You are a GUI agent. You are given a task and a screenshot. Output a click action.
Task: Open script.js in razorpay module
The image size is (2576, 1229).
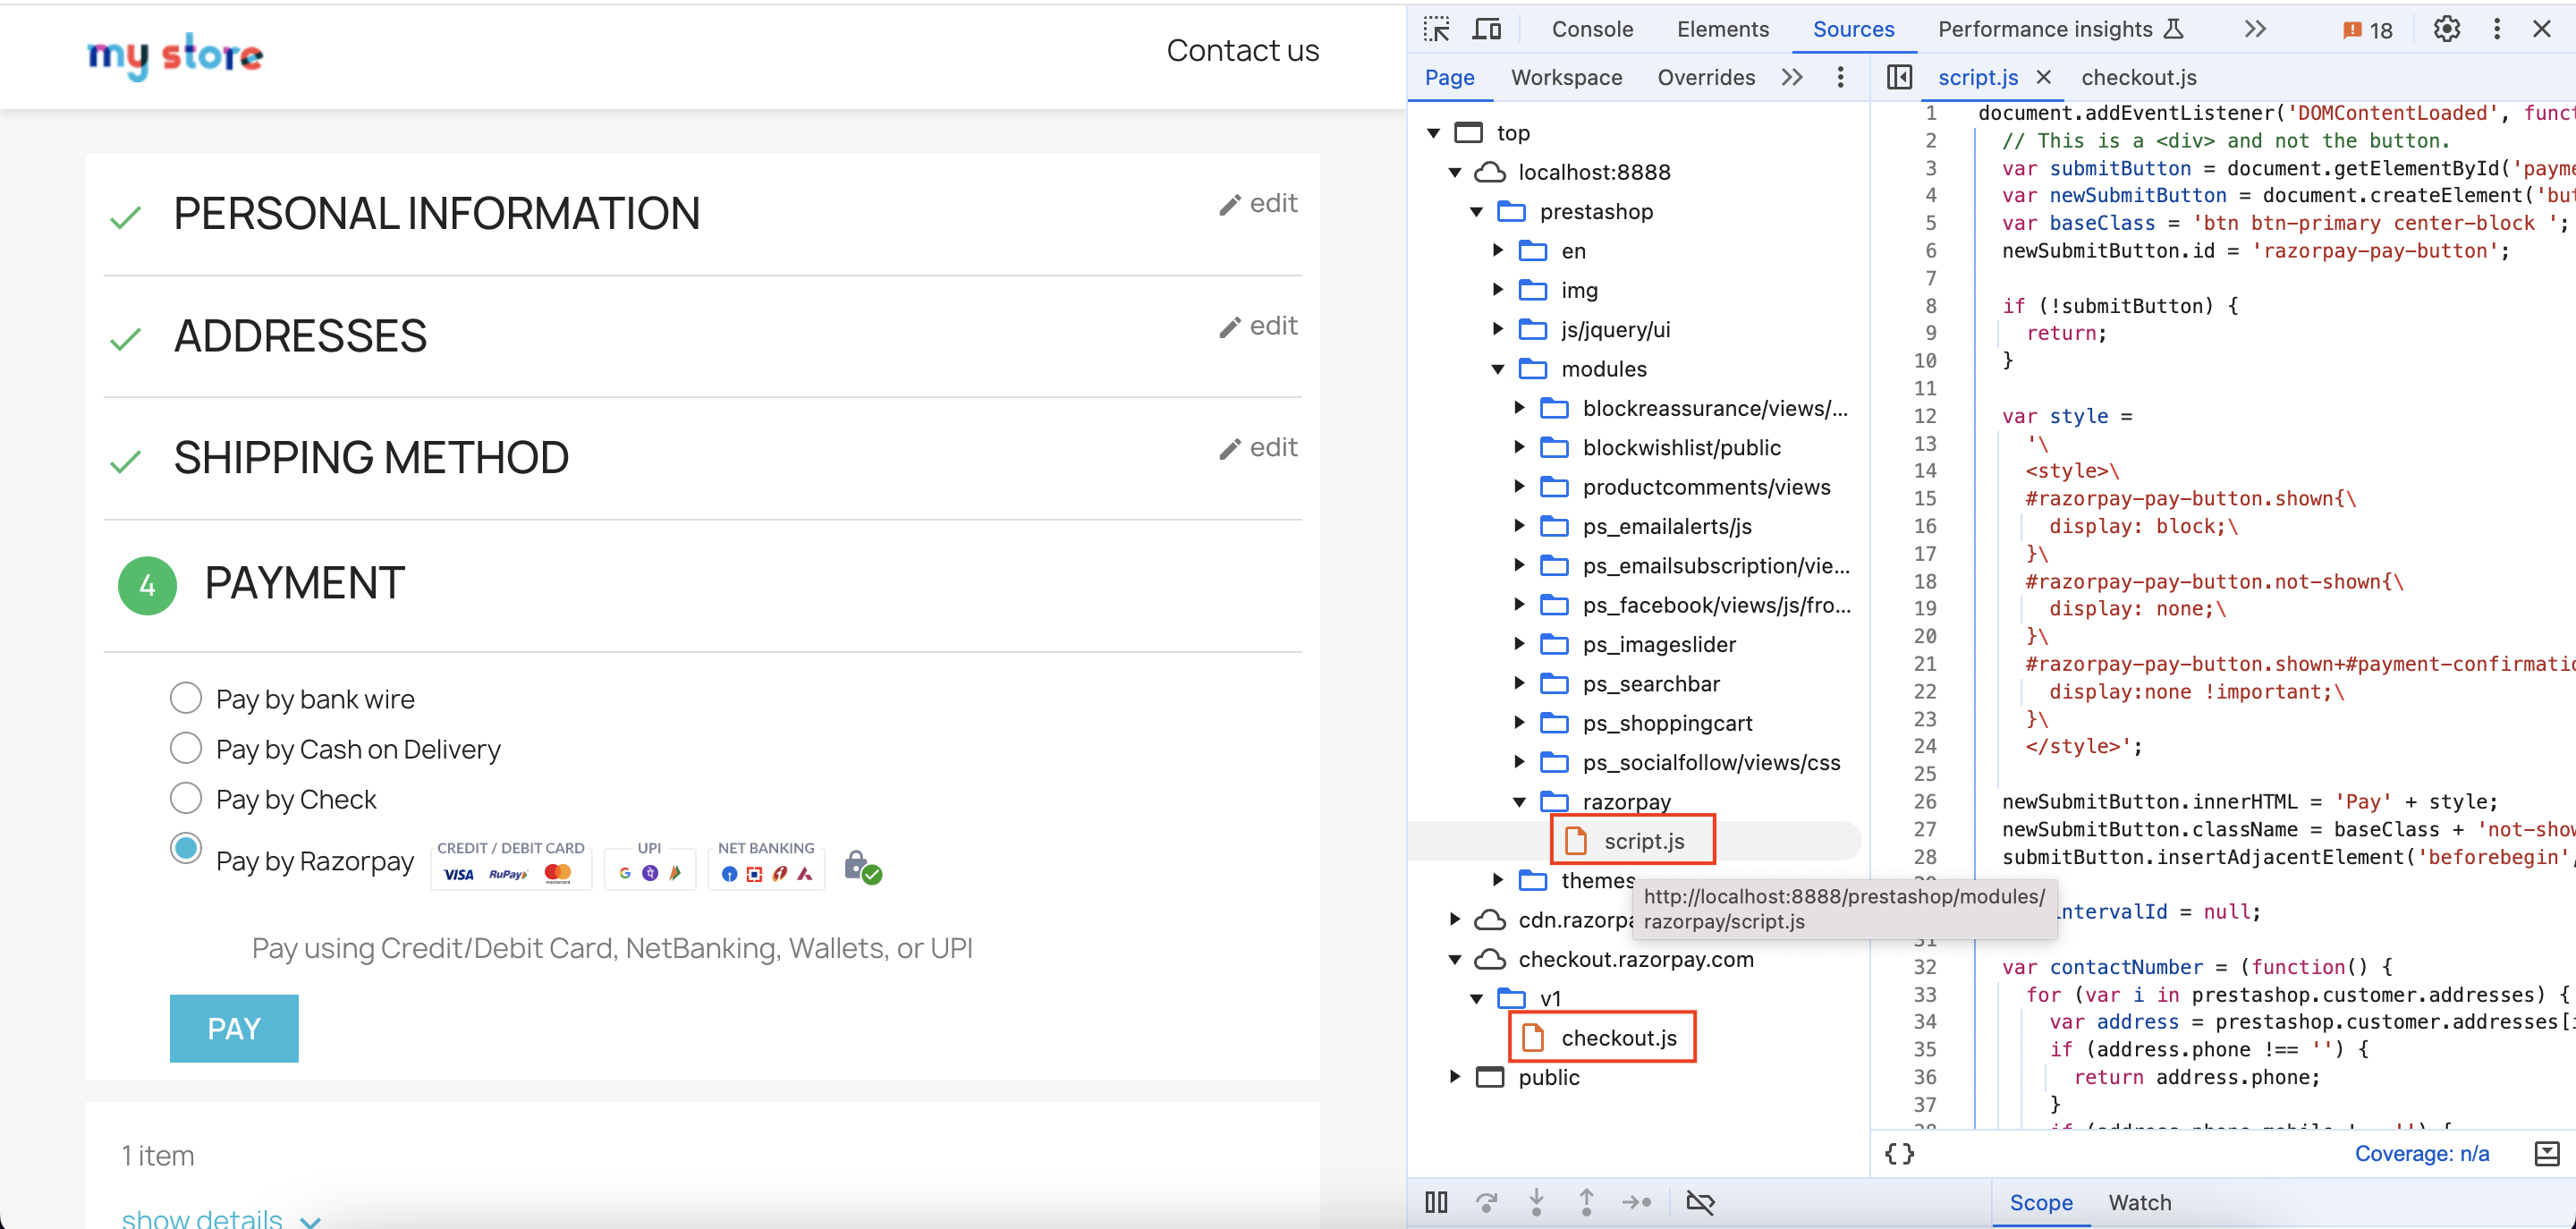click(1645, 840)
